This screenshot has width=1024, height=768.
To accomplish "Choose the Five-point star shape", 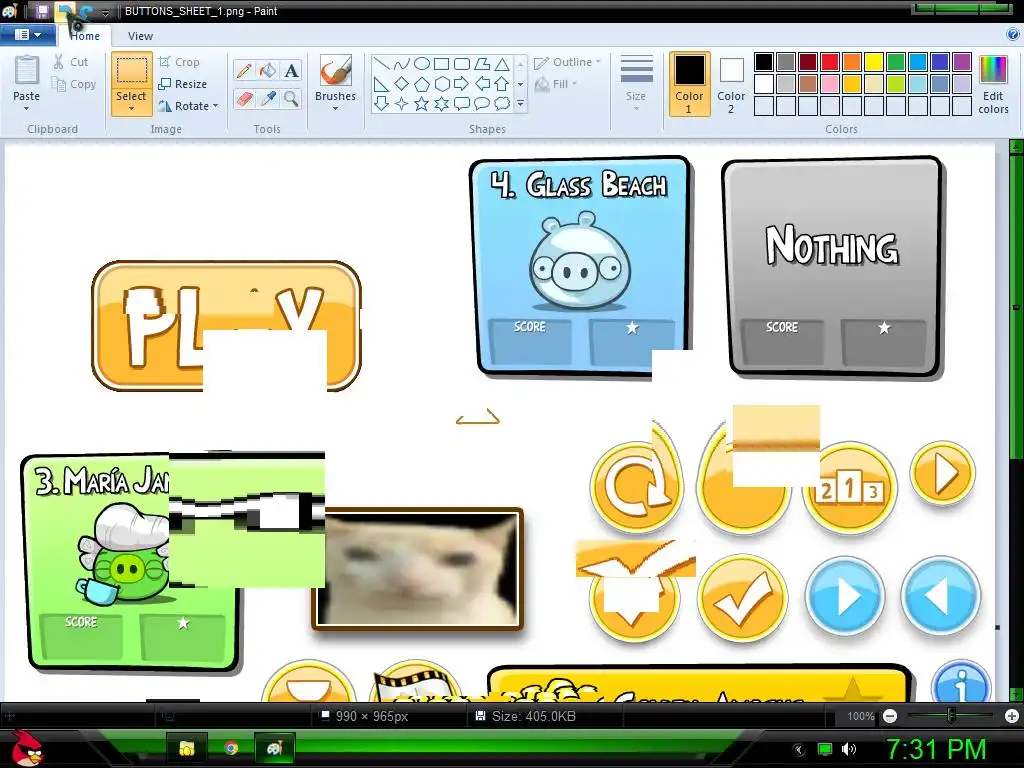I will [x=422, y=103].
